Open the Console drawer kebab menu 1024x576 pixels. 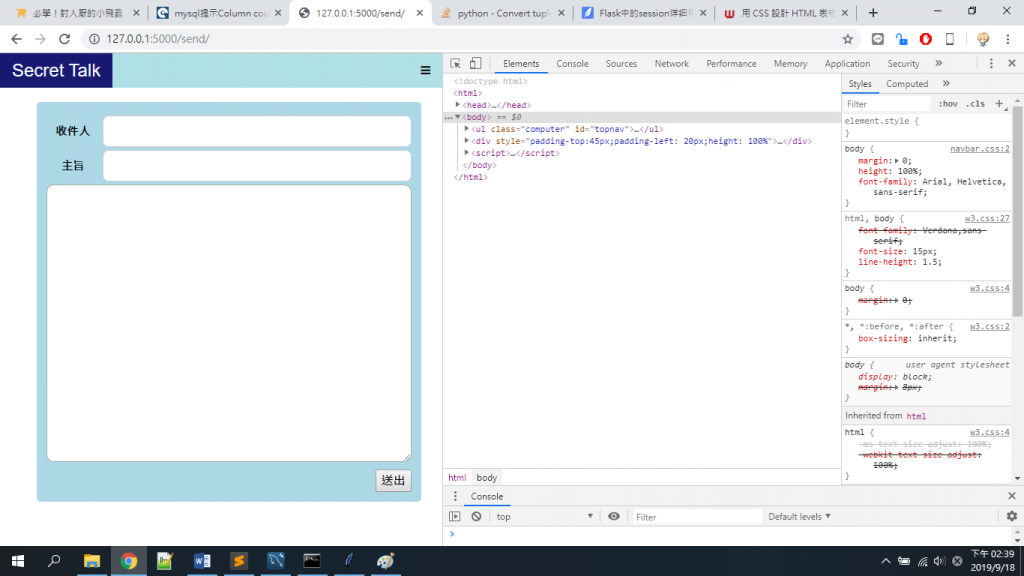[x=455, y=496]
